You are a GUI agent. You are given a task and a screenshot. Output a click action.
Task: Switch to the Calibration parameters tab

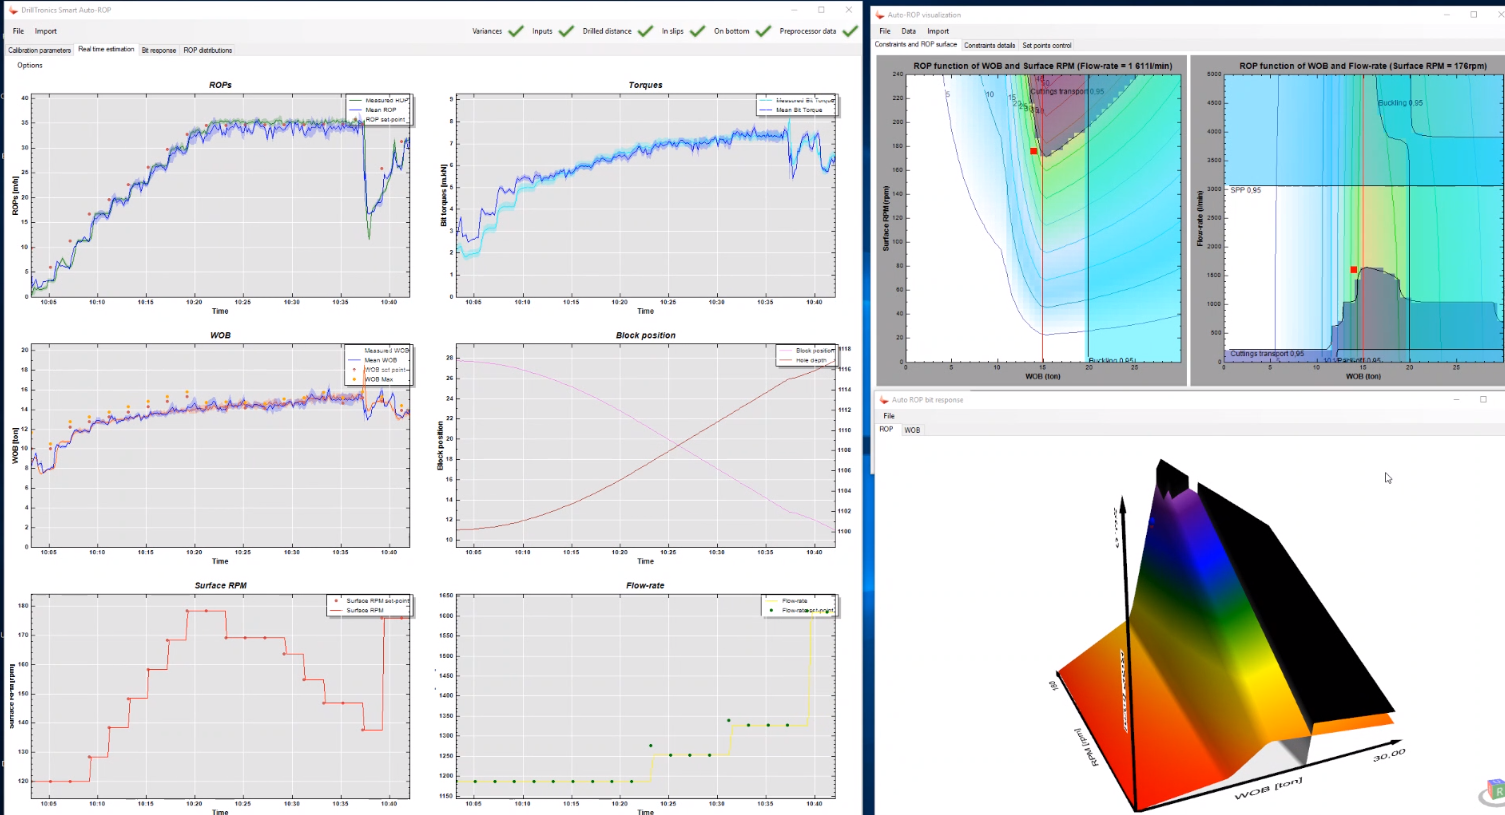[40, 50]
